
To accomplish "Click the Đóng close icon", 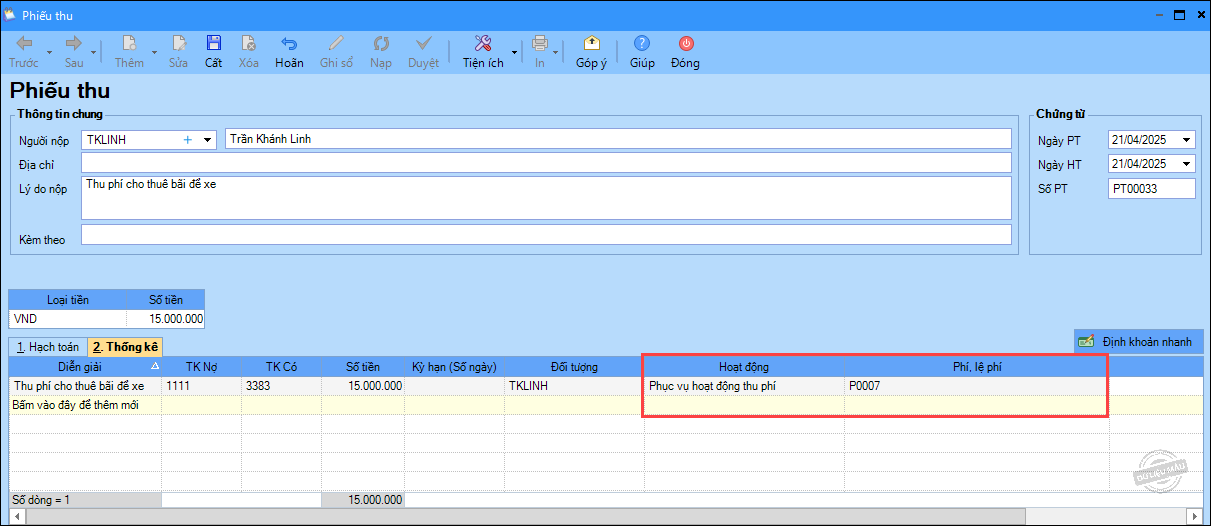I will [x=685, y=44].
